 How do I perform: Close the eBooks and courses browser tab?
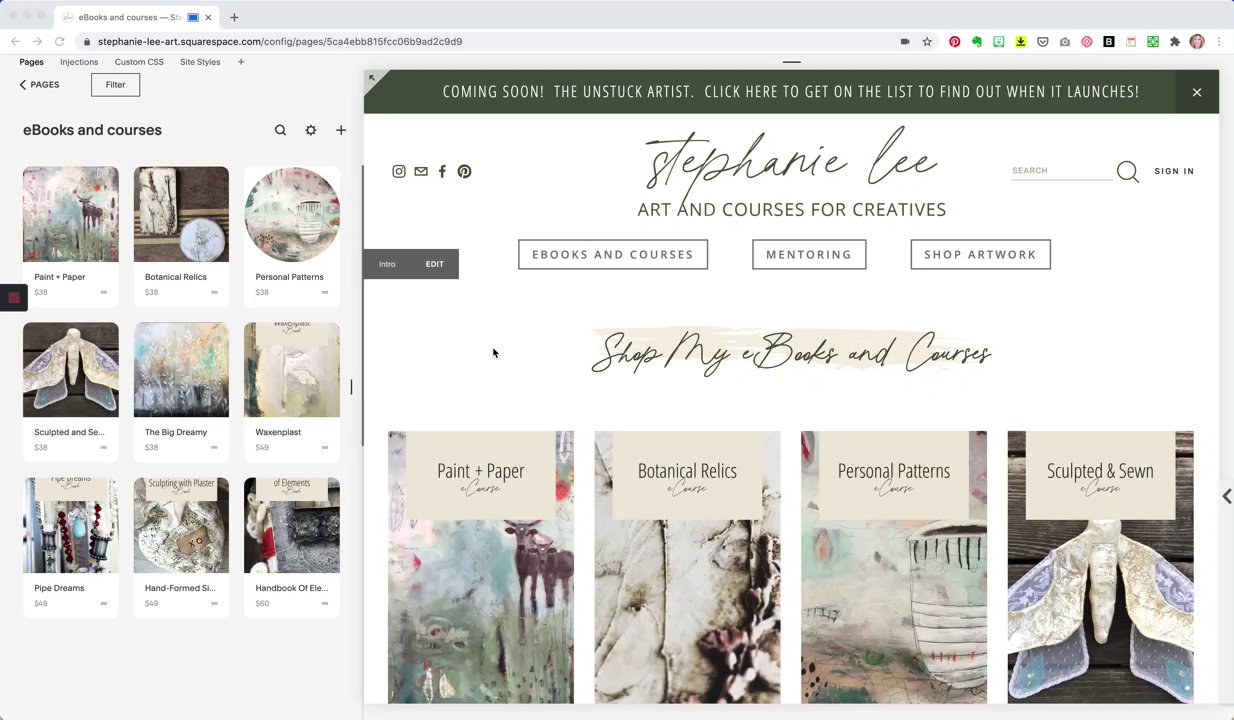click(x=208, y=17)
